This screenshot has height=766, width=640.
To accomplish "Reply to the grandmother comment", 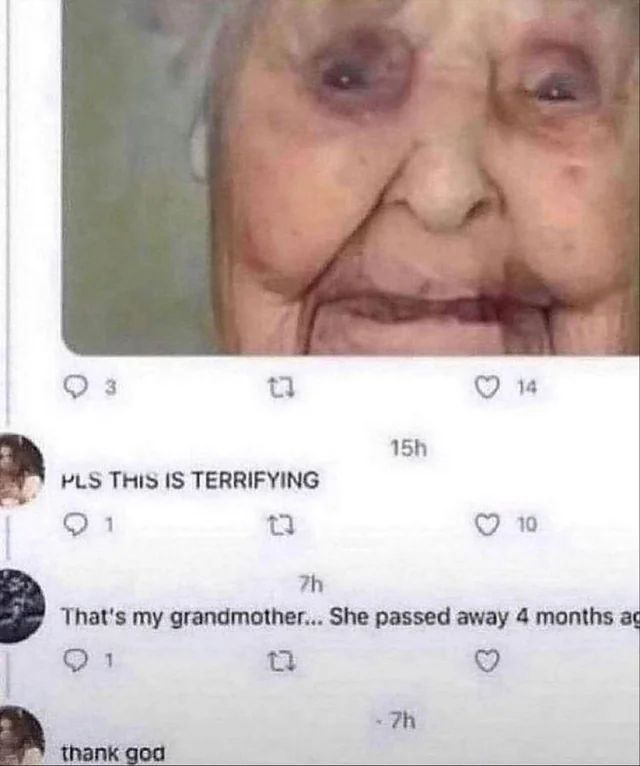I will 74,661.
